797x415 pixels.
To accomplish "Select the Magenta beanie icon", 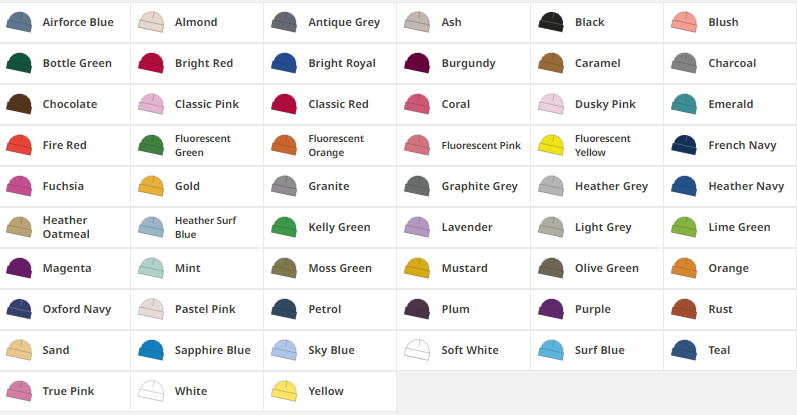I will [19, 269].
